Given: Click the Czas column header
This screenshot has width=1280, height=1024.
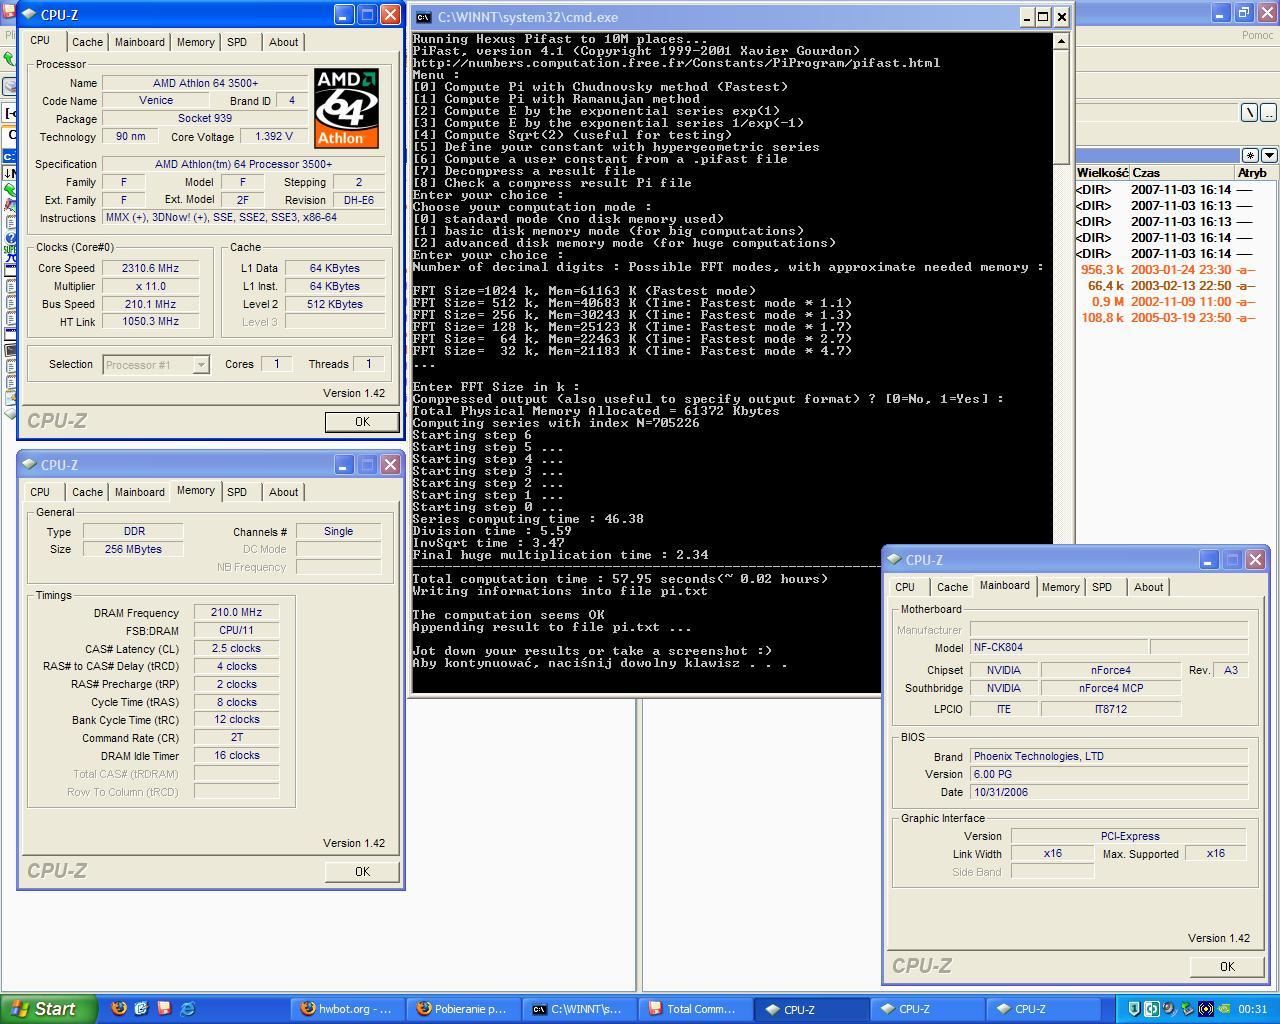Looking at the screenshot, I should click(x=1182, y=173).
